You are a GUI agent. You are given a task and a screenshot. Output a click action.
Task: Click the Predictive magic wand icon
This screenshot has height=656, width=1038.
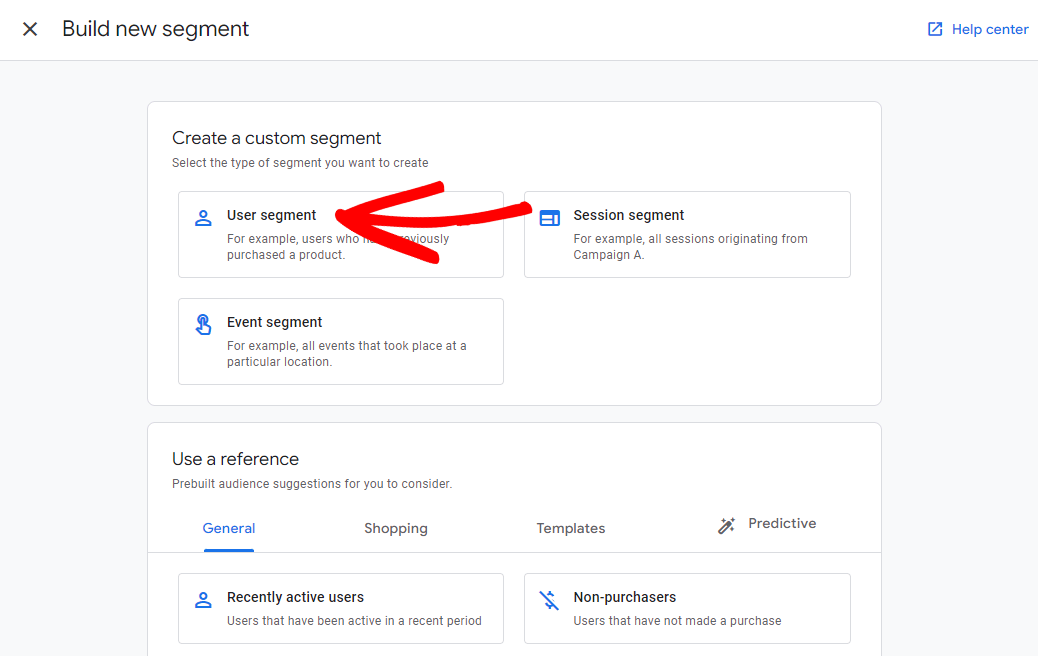[x=726, y=524]
